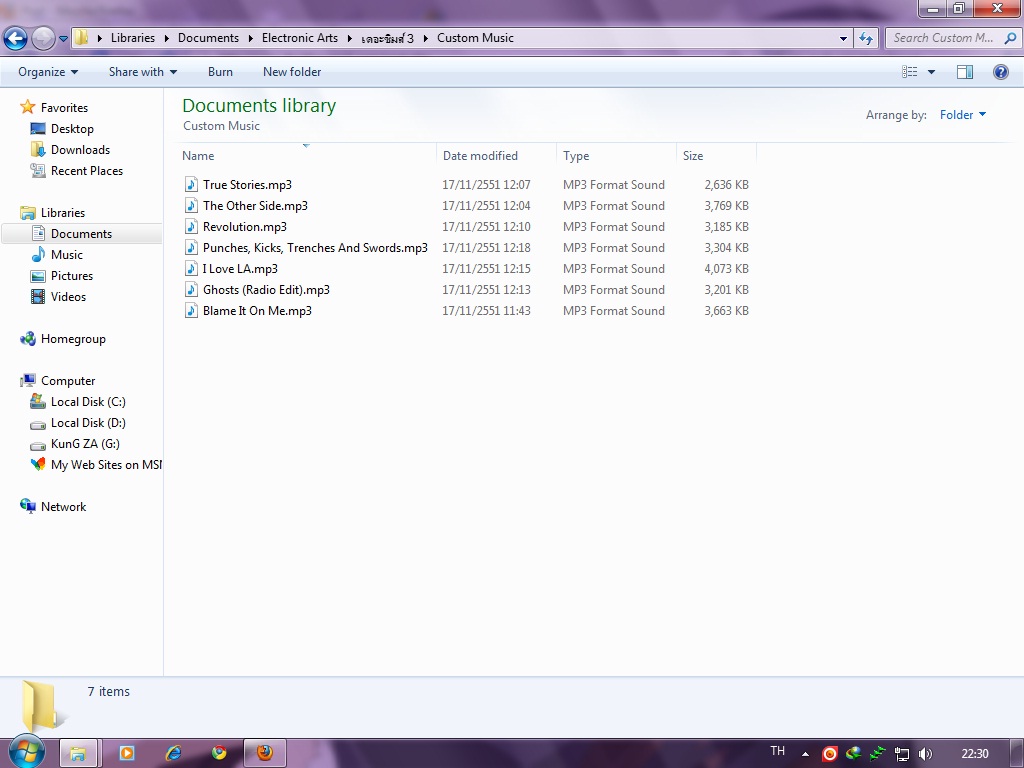Sort by the Size column header
This screenshot has height=768, width=1024.
tap(716, 155)
